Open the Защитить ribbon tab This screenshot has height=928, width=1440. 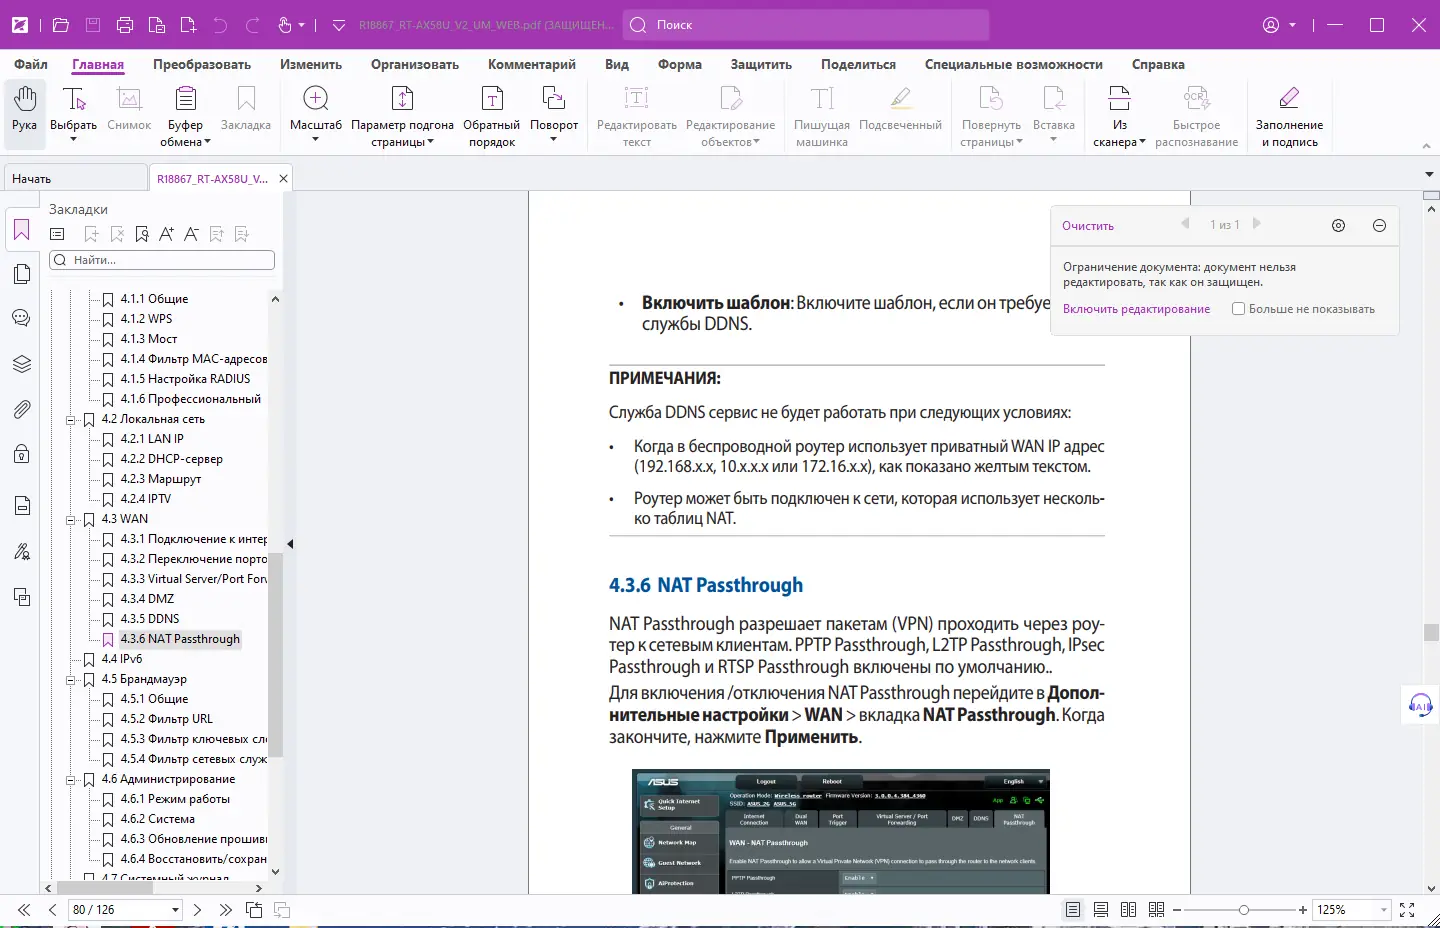tap(760, 64)
